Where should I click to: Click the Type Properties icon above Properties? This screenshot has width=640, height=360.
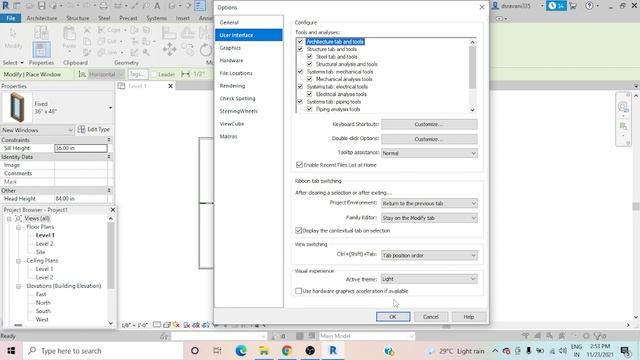(x=41, y=32)
